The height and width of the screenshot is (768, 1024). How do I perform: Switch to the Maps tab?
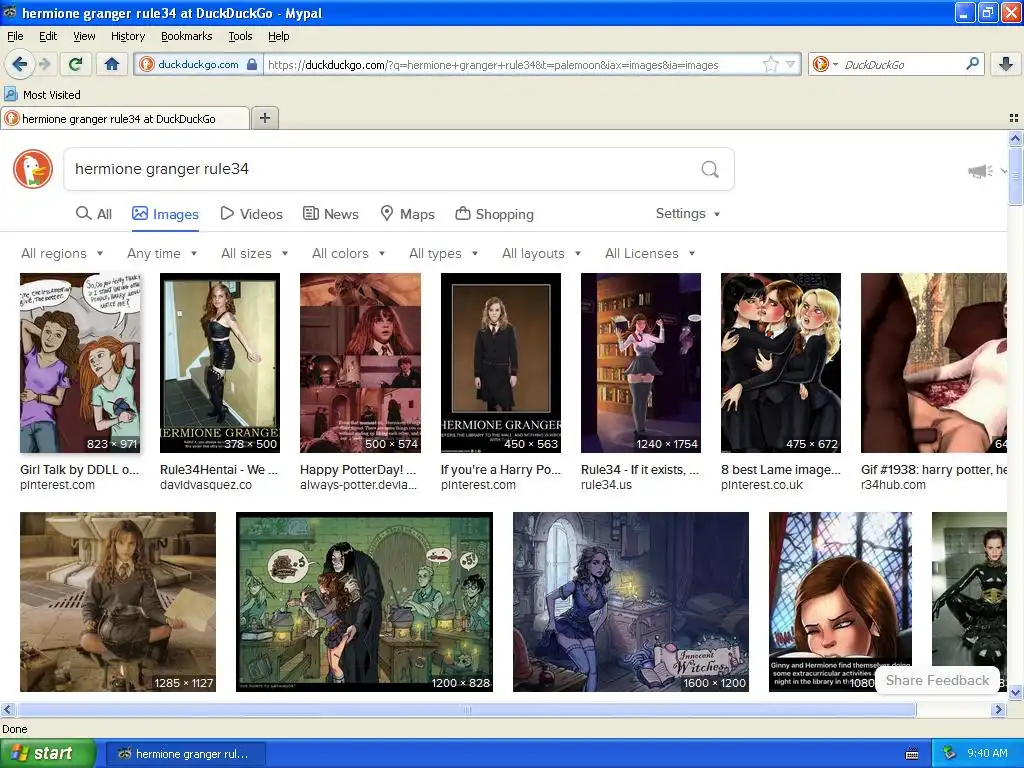coord(408,214)
